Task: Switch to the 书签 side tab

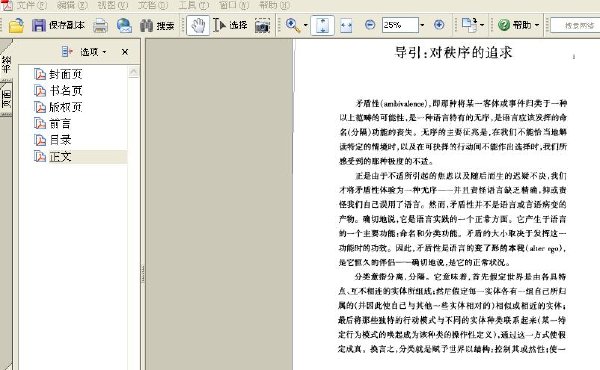Action: click(x=6, y=64)
